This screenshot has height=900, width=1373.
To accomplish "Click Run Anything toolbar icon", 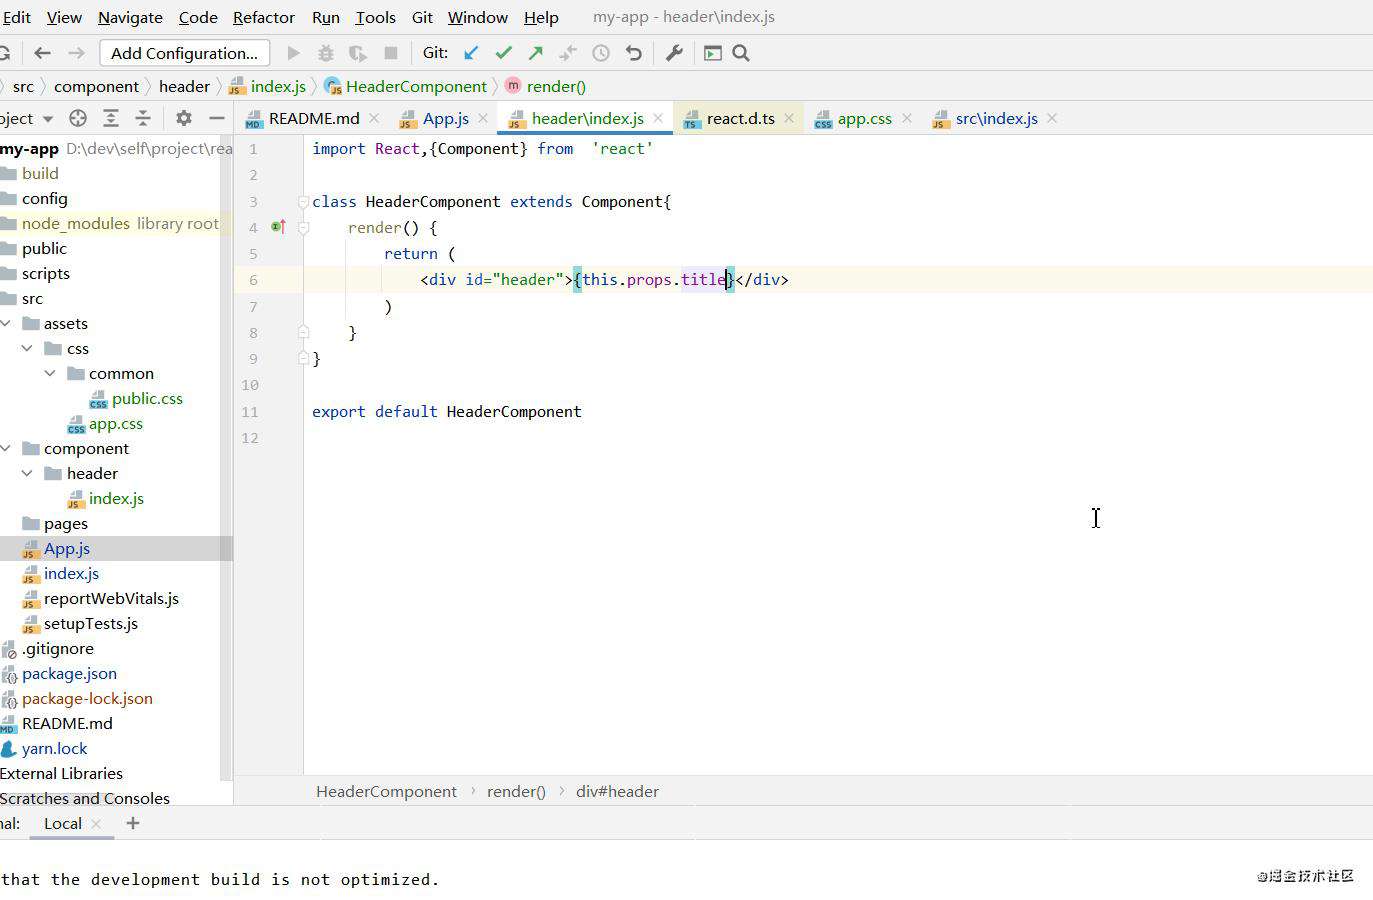I will 713,53.
